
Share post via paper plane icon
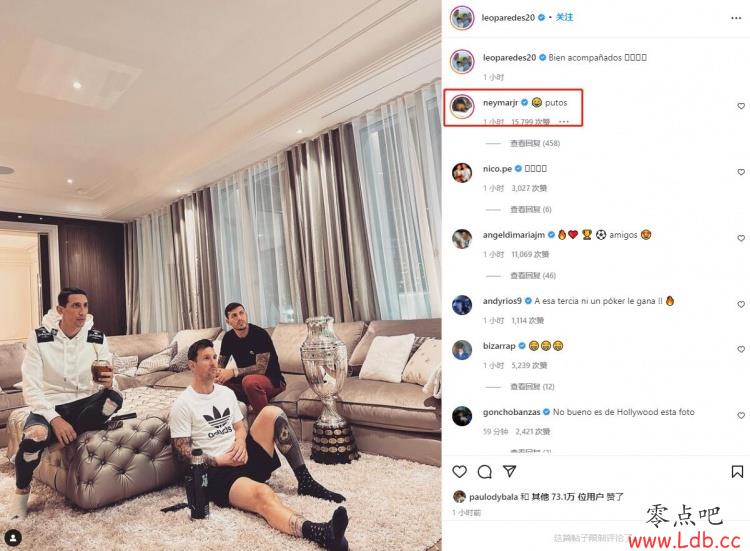[x=510, y=471]
